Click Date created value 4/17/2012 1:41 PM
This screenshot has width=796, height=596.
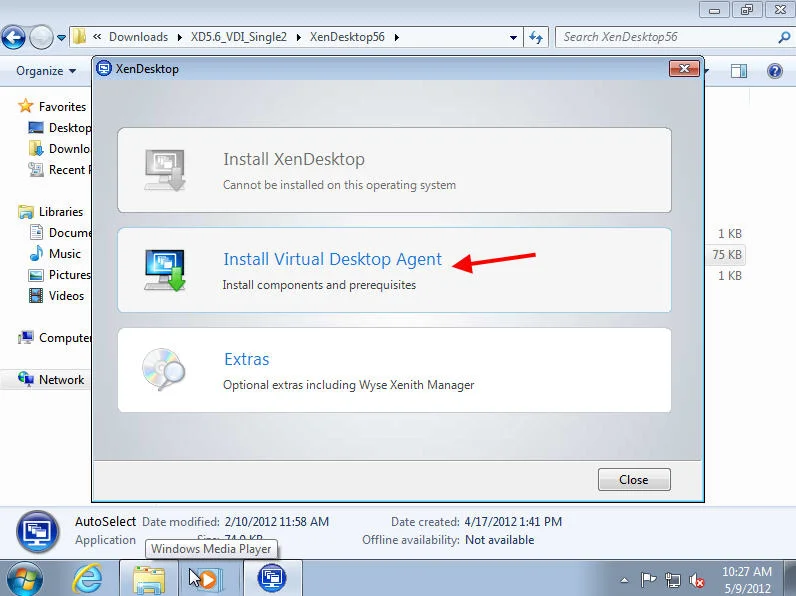click(x=513, y=521)
